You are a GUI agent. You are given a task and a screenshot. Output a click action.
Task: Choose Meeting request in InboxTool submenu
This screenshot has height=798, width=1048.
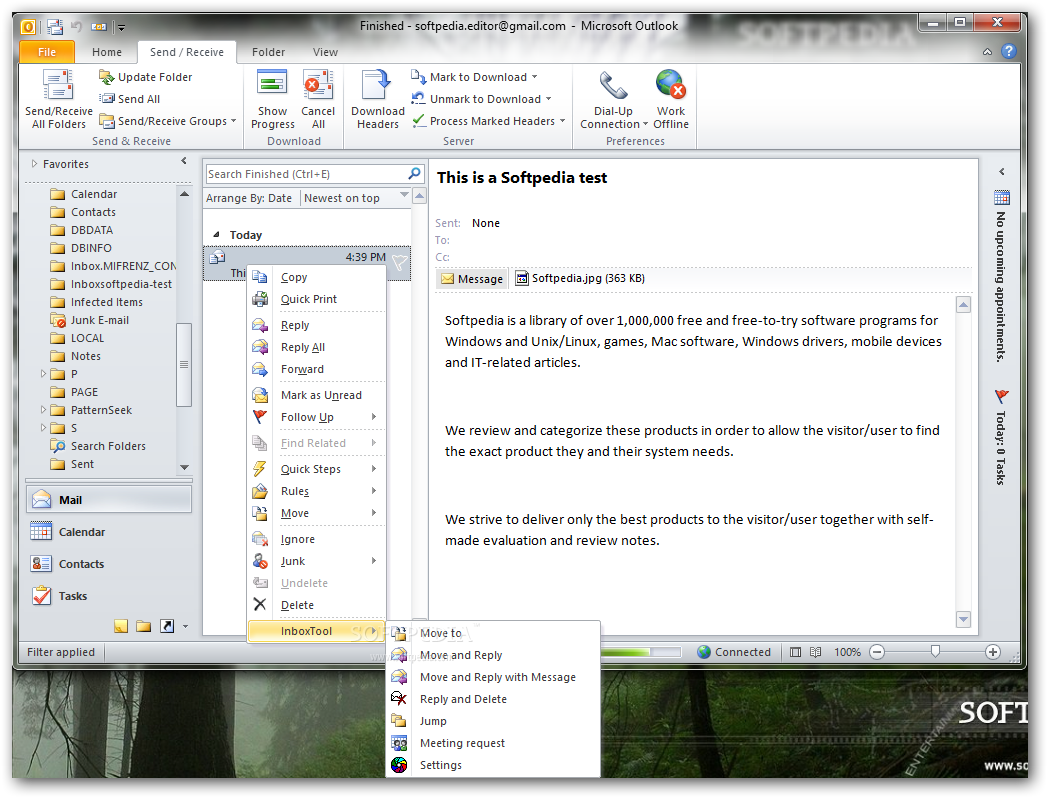coord(493,743)
